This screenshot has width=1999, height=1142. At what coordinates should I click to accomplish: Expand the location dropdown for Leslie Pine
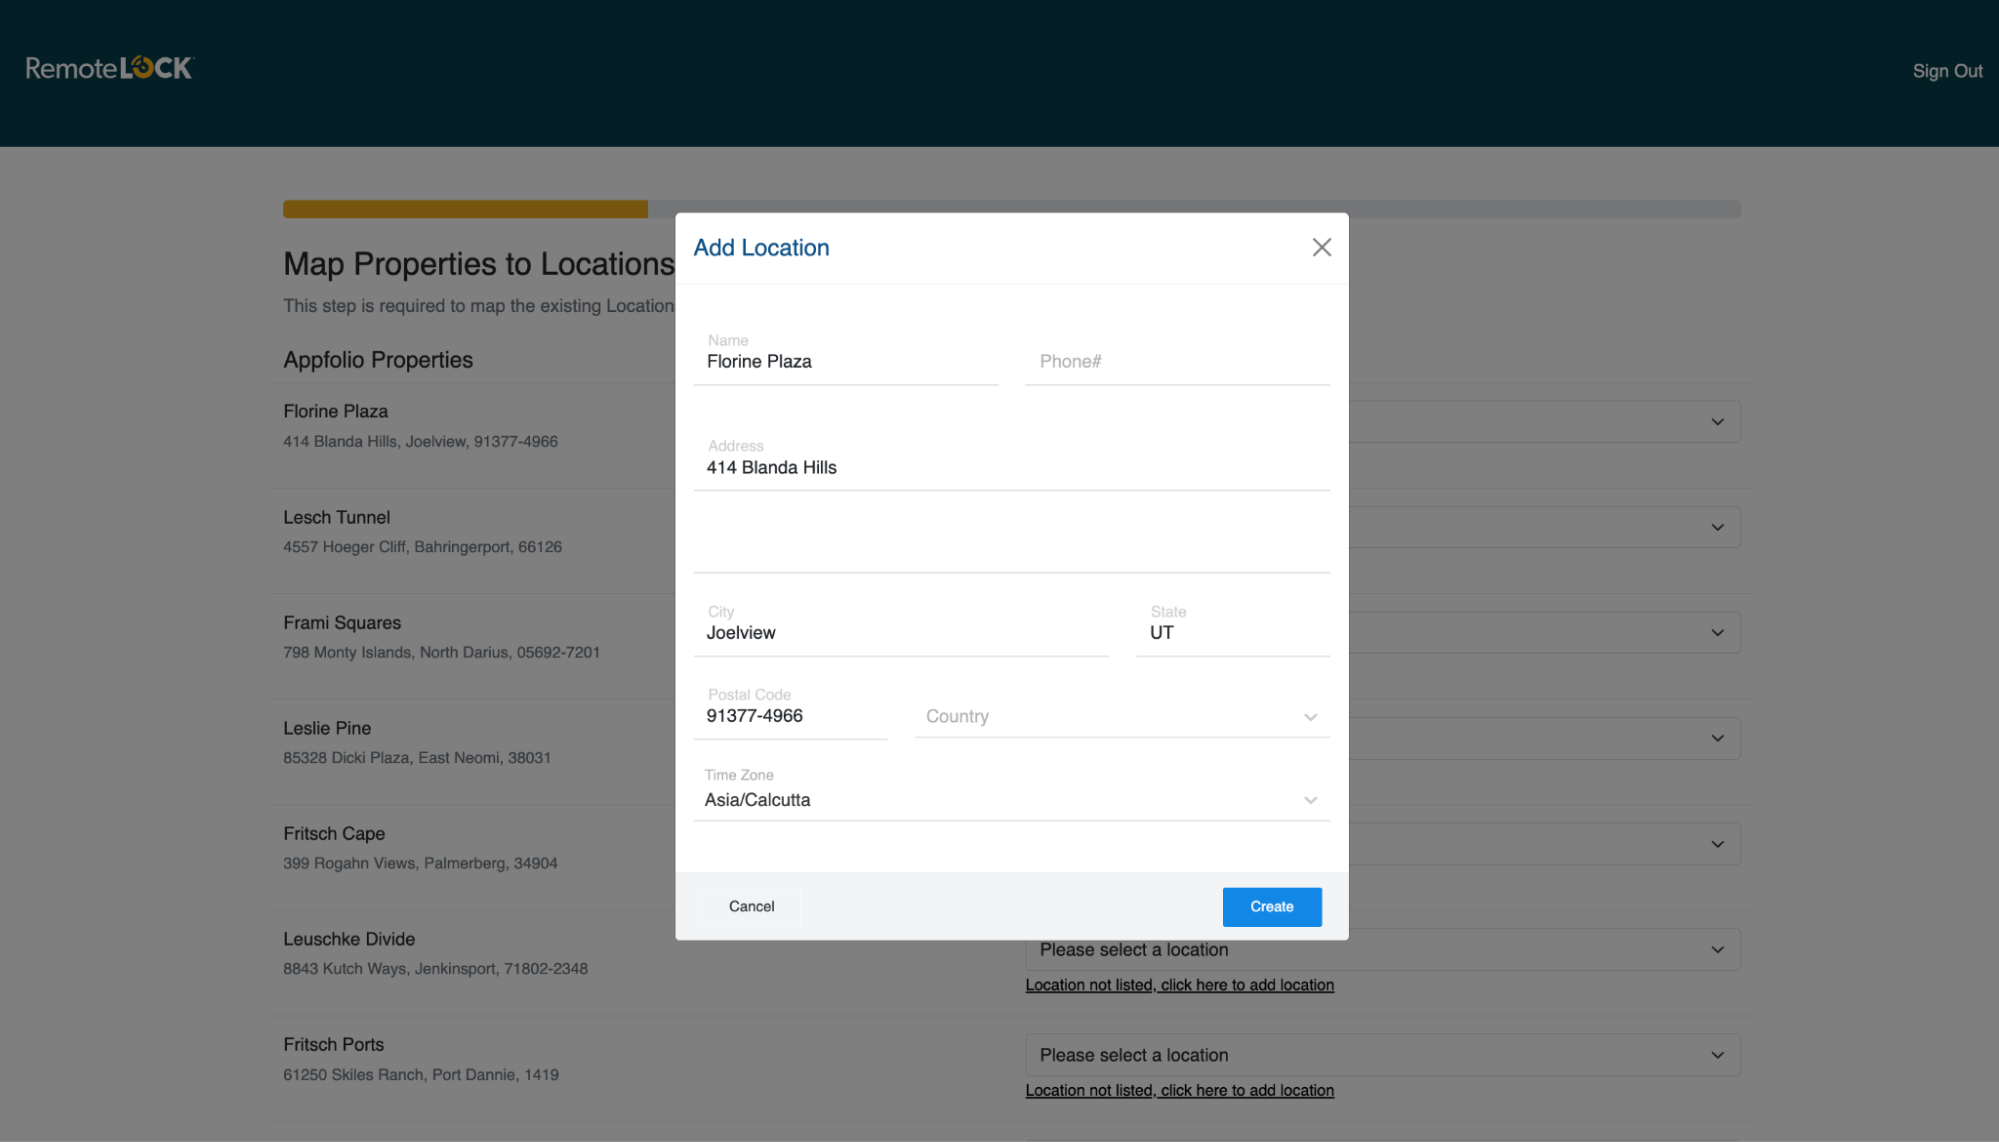pyautogui.click(x=1716, y=738)
